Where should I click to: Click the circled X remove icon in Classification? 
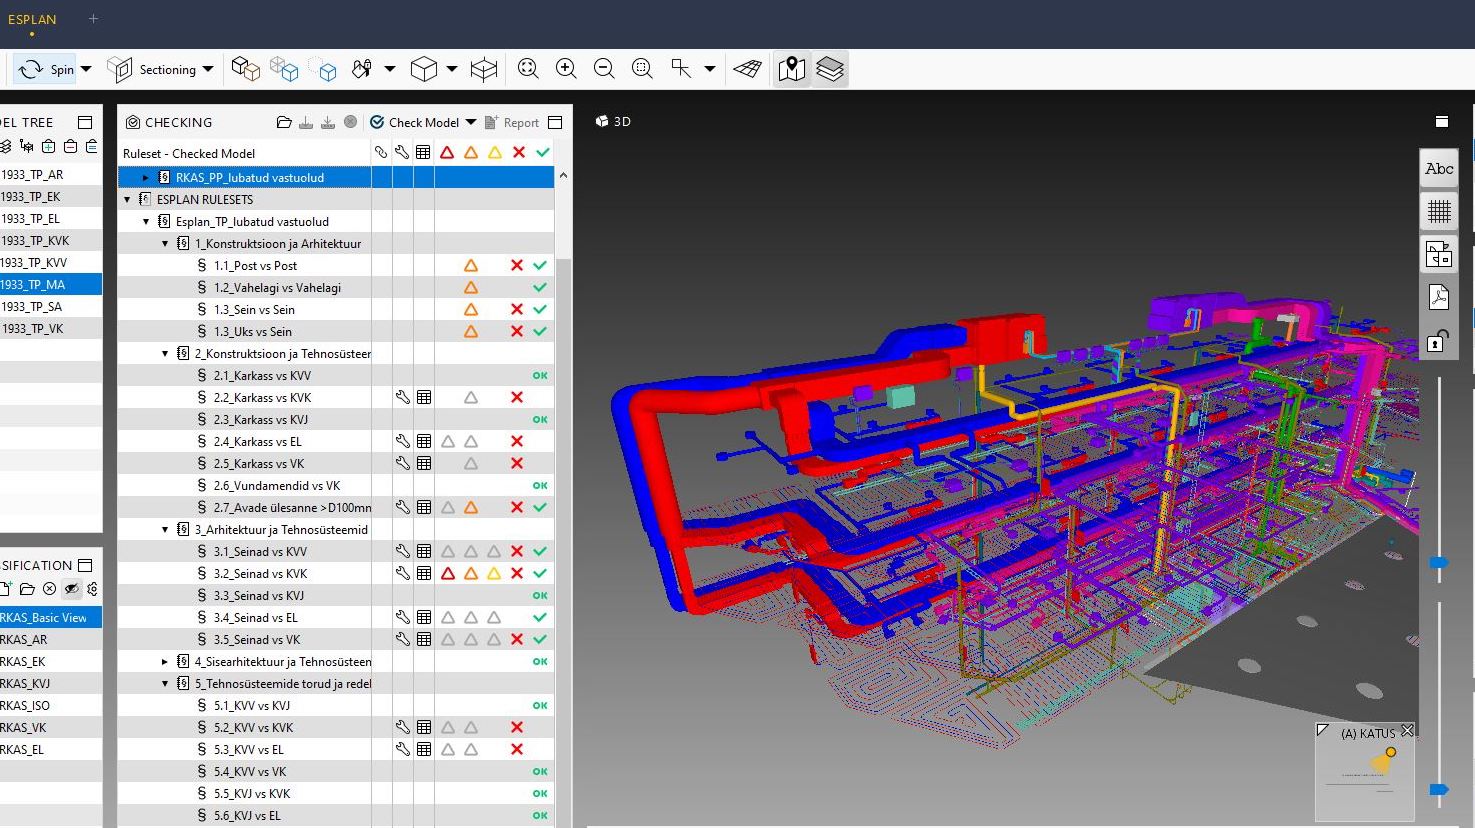coord(49,589)
